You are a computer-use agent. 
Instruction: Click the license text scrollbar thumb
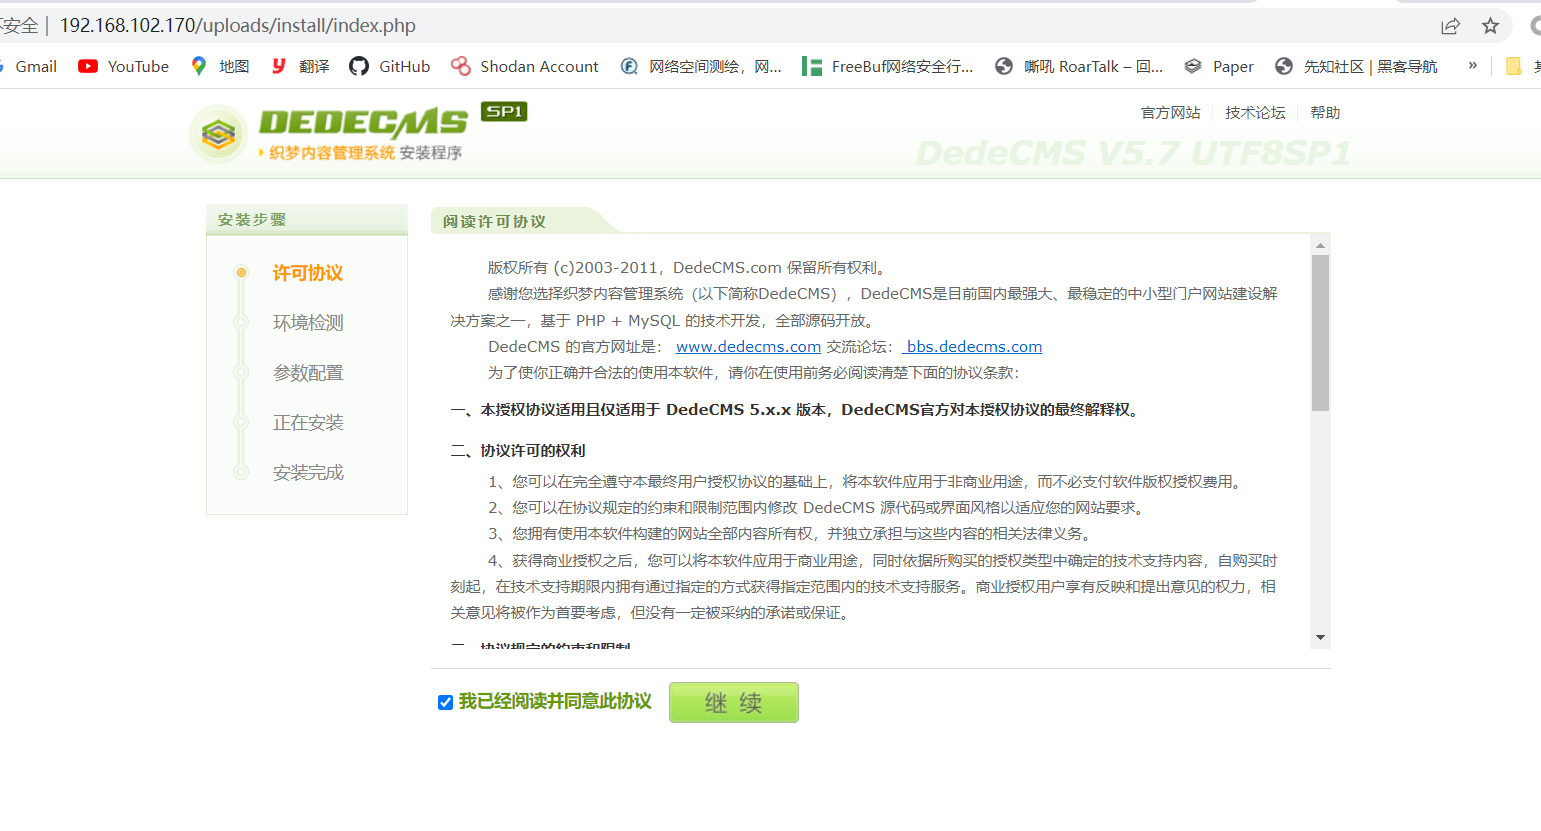coord(1320,333)
